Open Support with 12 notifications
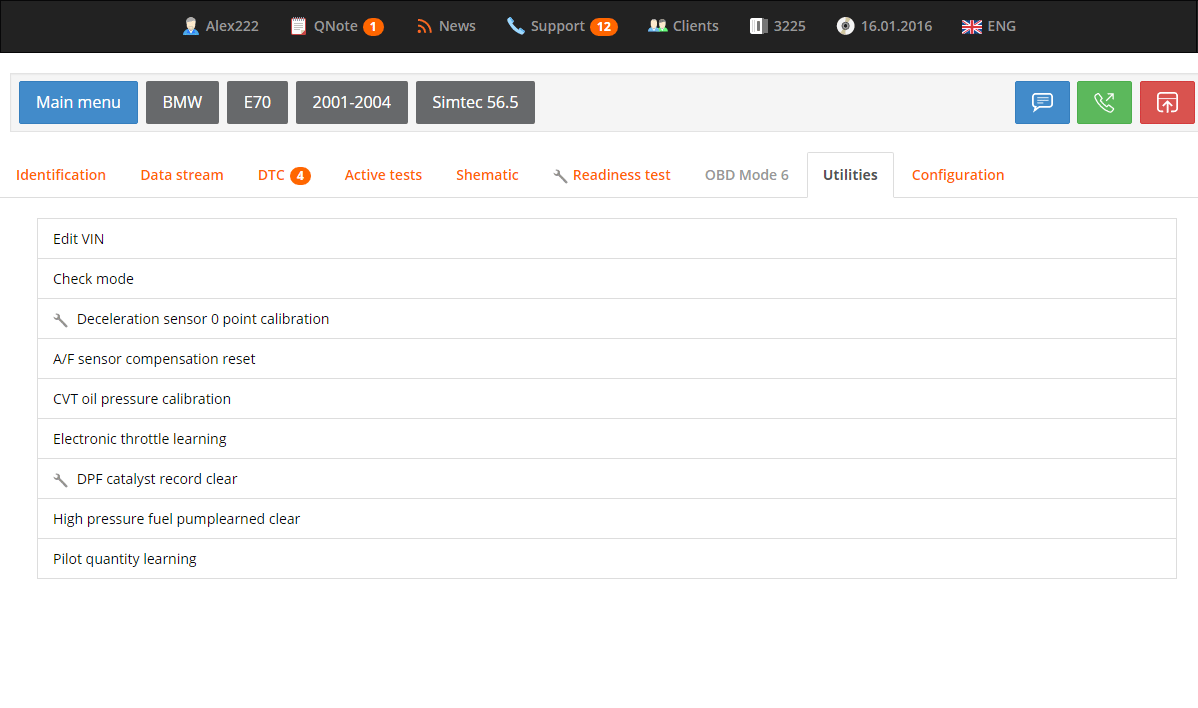Viewport: 1198px width, 708px height. click(561, 26)
